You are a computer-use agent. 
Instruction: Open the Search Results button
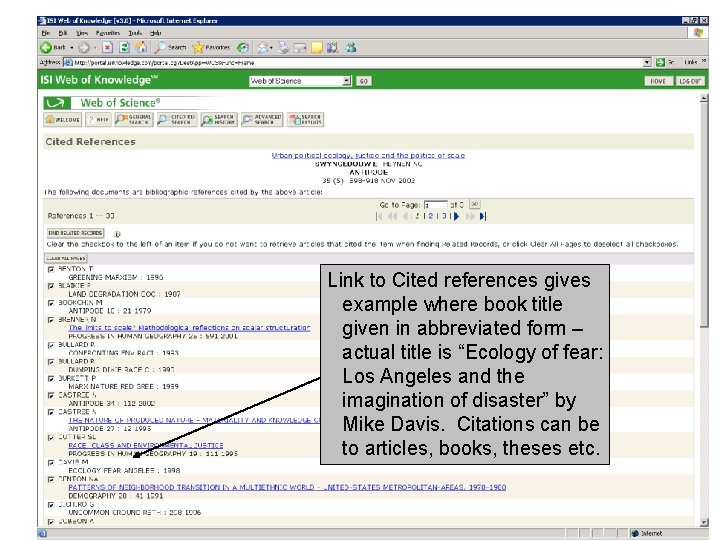[x=305, y=119]
